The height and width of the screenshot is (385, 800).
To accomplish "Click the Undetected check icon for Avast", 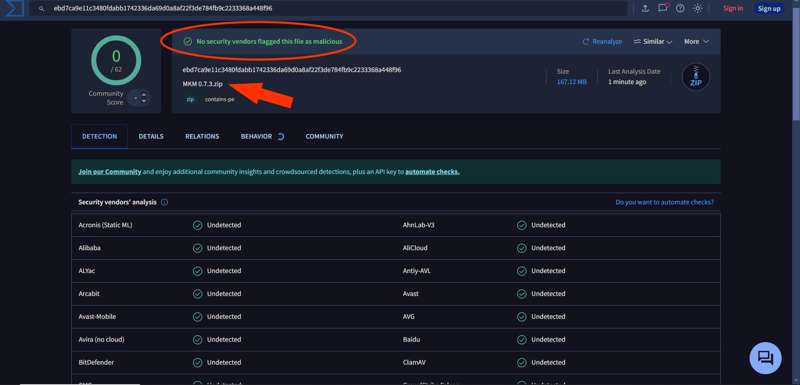I will [521, 294].
